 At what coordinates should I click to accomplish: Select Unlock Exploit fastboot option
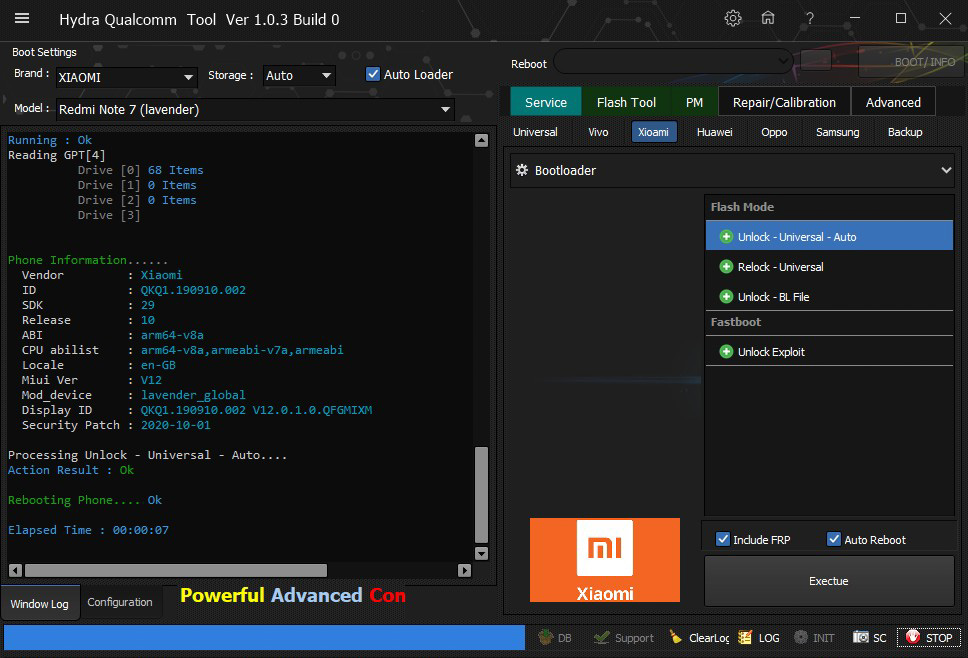(x=771, y=352)
